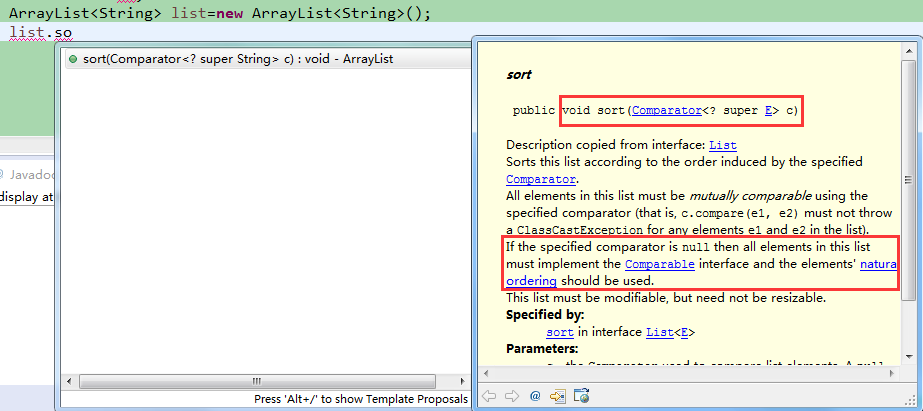Viewport: 923px width, 411px height.
Task: Click the Javadoc view tab icon
Action: pyautogui.click(x=3, y=173)
